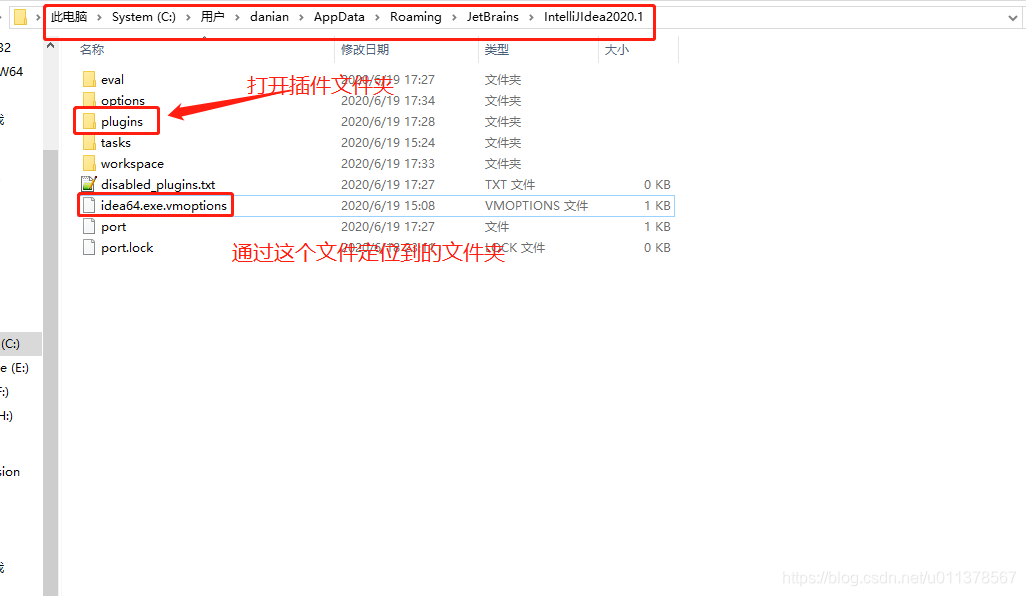The image size is (1026, 596).
Task: Navigate to 用户 in breadcrumb
Action: (213, 17)
